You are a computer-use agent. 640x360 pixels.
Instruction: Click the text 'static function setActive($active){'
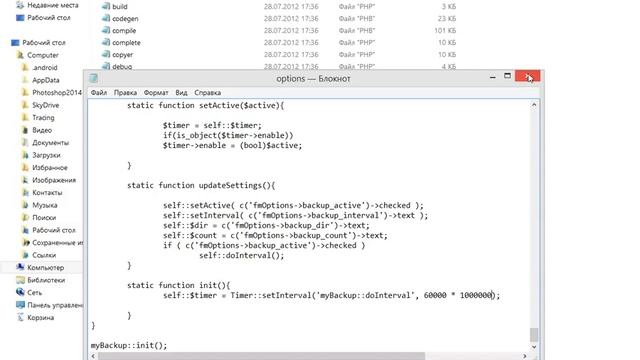click(205, 105)
